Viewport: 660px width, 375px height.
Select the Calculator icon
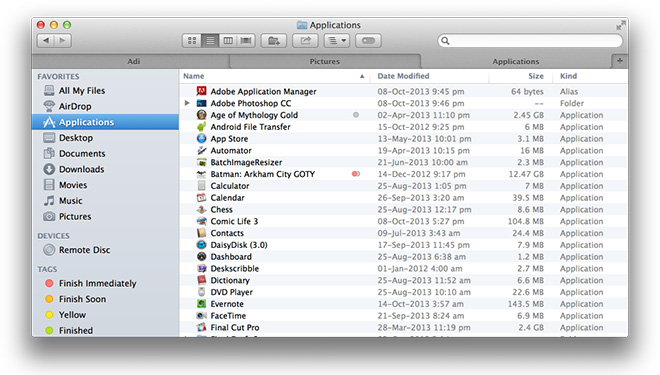point(202,186)
